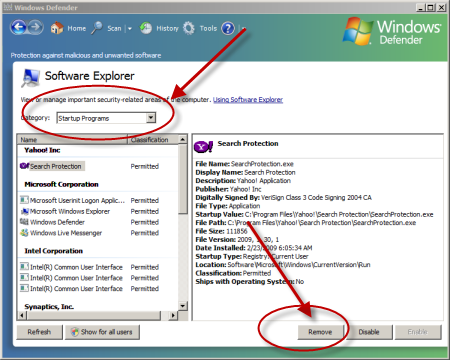Screen dimensions: 450x360
Task: Select Search Protection in the list
Action: click(x=56, y=166)
